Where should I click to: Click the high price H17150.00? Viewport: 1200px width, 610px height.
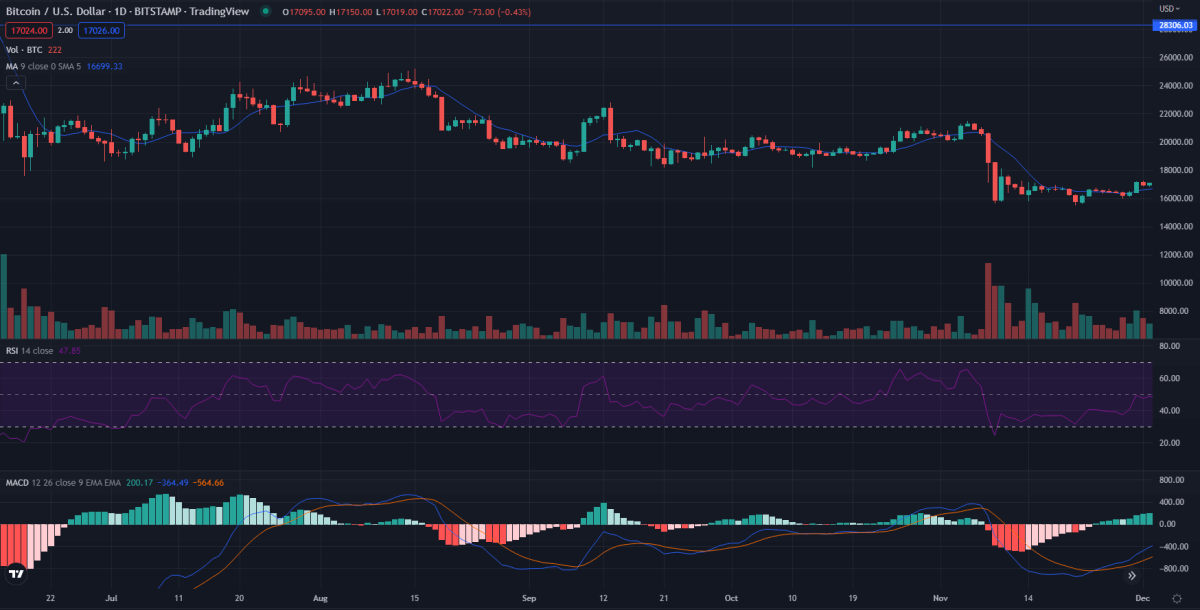pos(349,12)
